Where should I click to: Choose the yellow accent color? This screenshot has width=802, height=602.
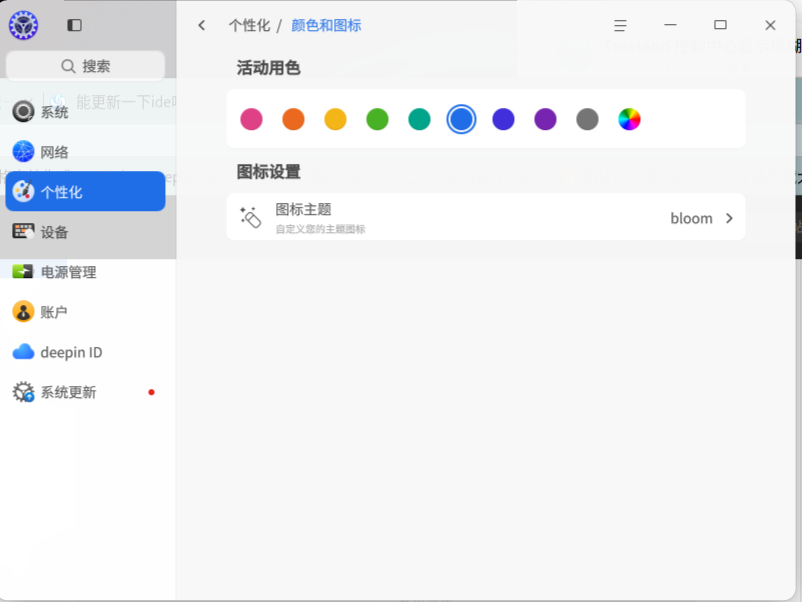pyautogui.click(x=336, y=119)
